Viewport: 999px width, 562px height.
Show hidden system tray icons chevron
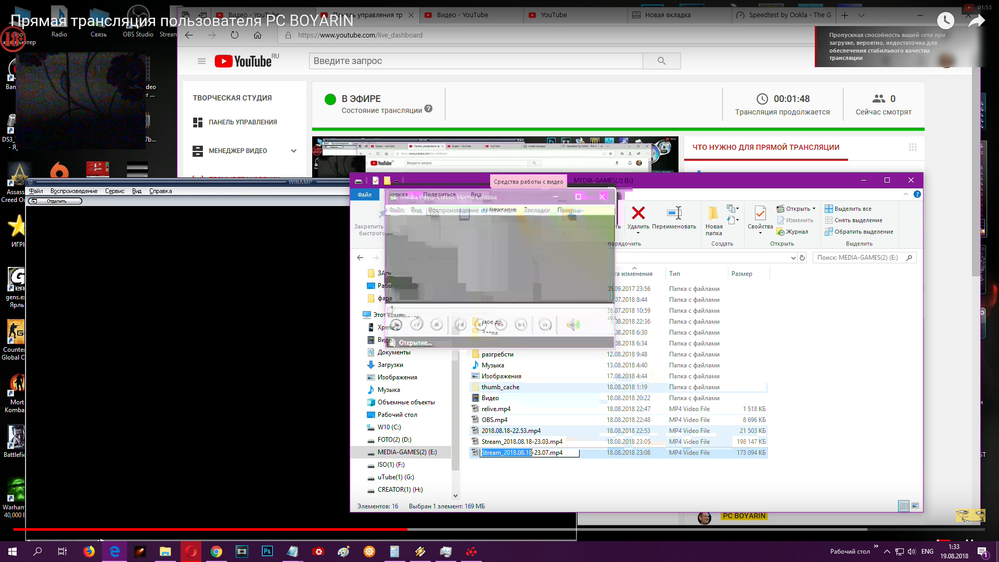(x=887, y=551)
